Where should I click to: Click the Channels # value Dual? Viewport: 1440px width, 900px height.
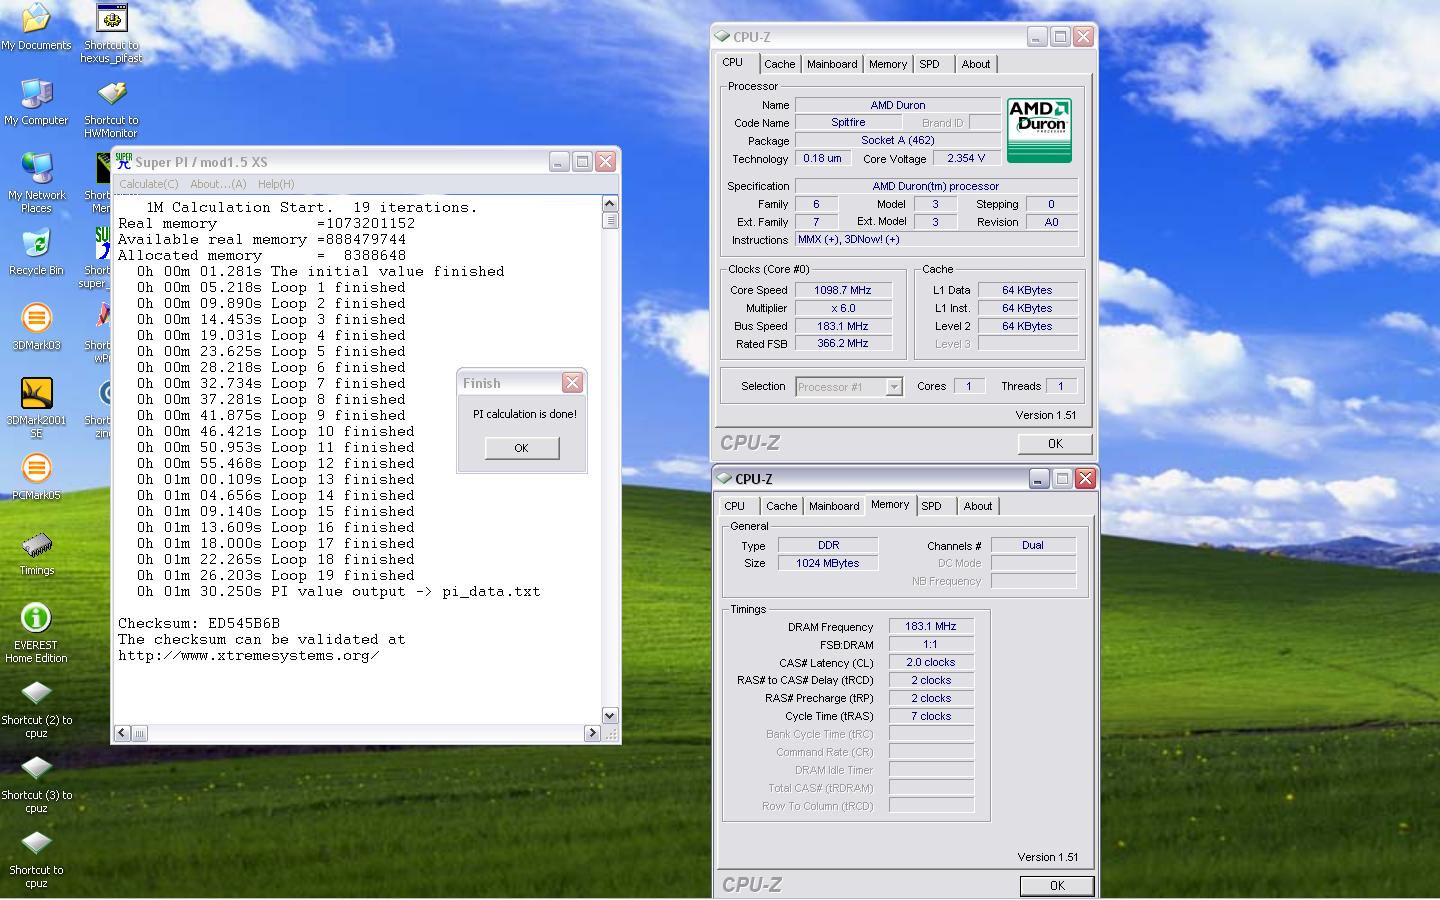1033,545
